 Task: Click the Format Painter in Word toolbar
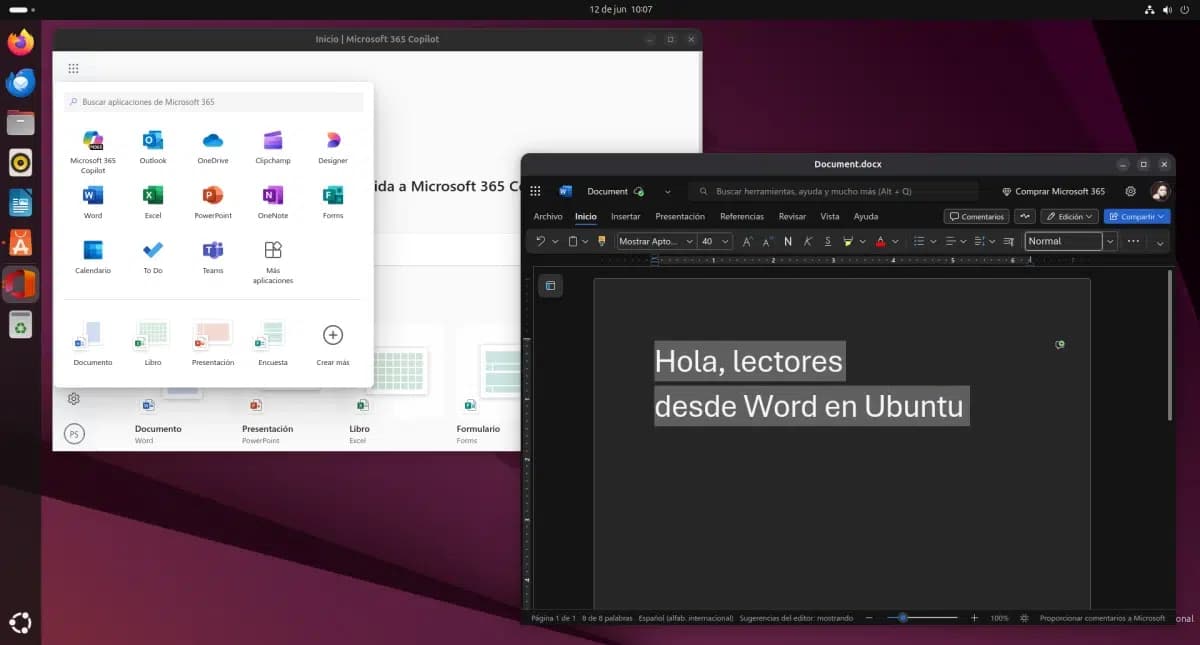tap(602, 241)
